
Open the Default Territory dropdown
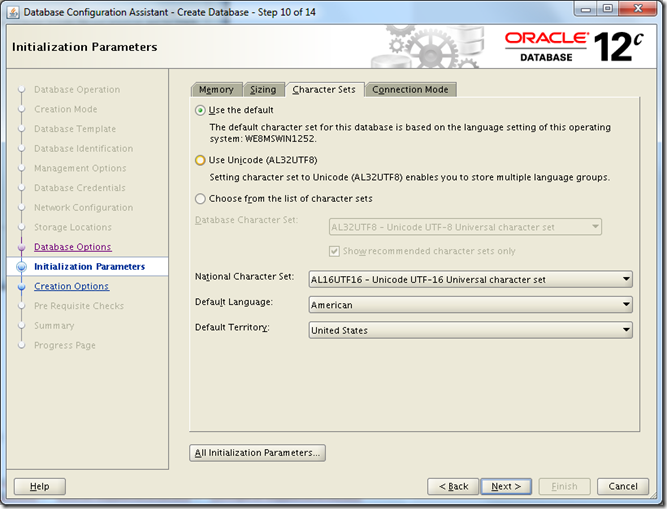[x=470, y=330]
